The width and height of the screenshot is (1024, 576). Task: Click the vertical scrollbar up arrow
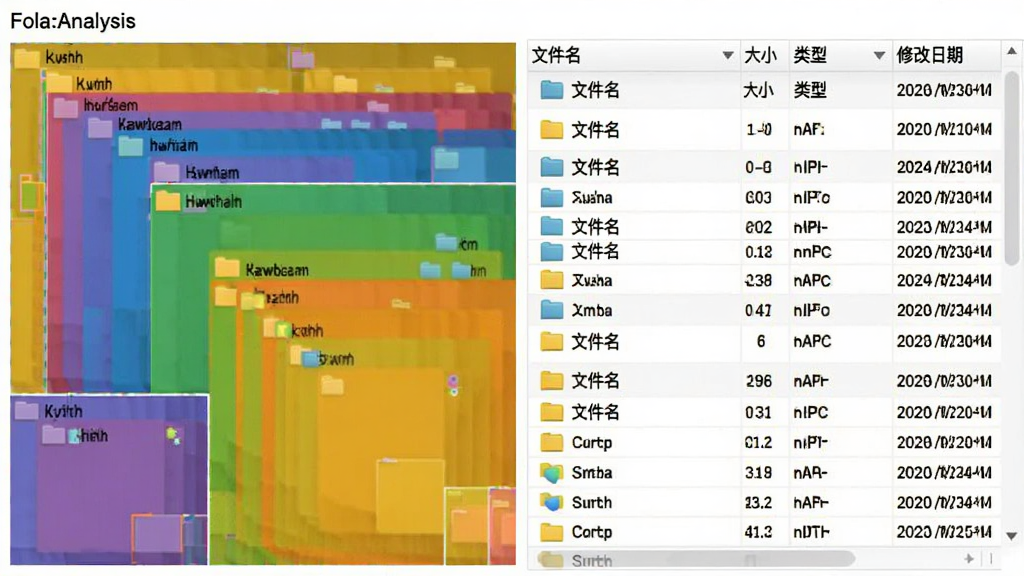point(1012,51)
